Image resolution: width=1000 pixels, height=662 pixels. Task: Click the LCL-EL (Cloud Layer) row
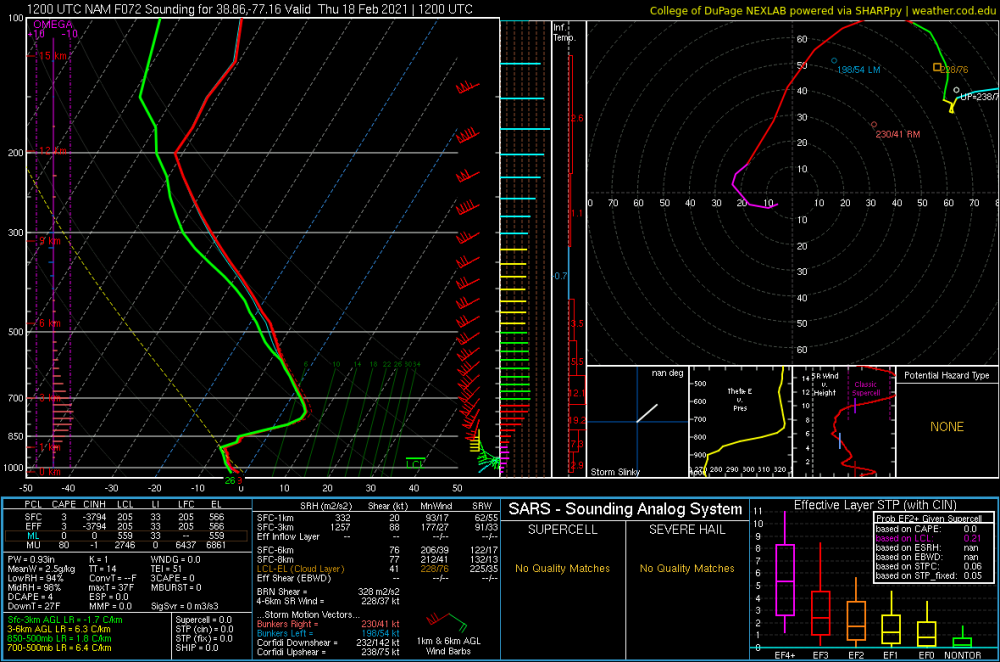coord(377,569)
